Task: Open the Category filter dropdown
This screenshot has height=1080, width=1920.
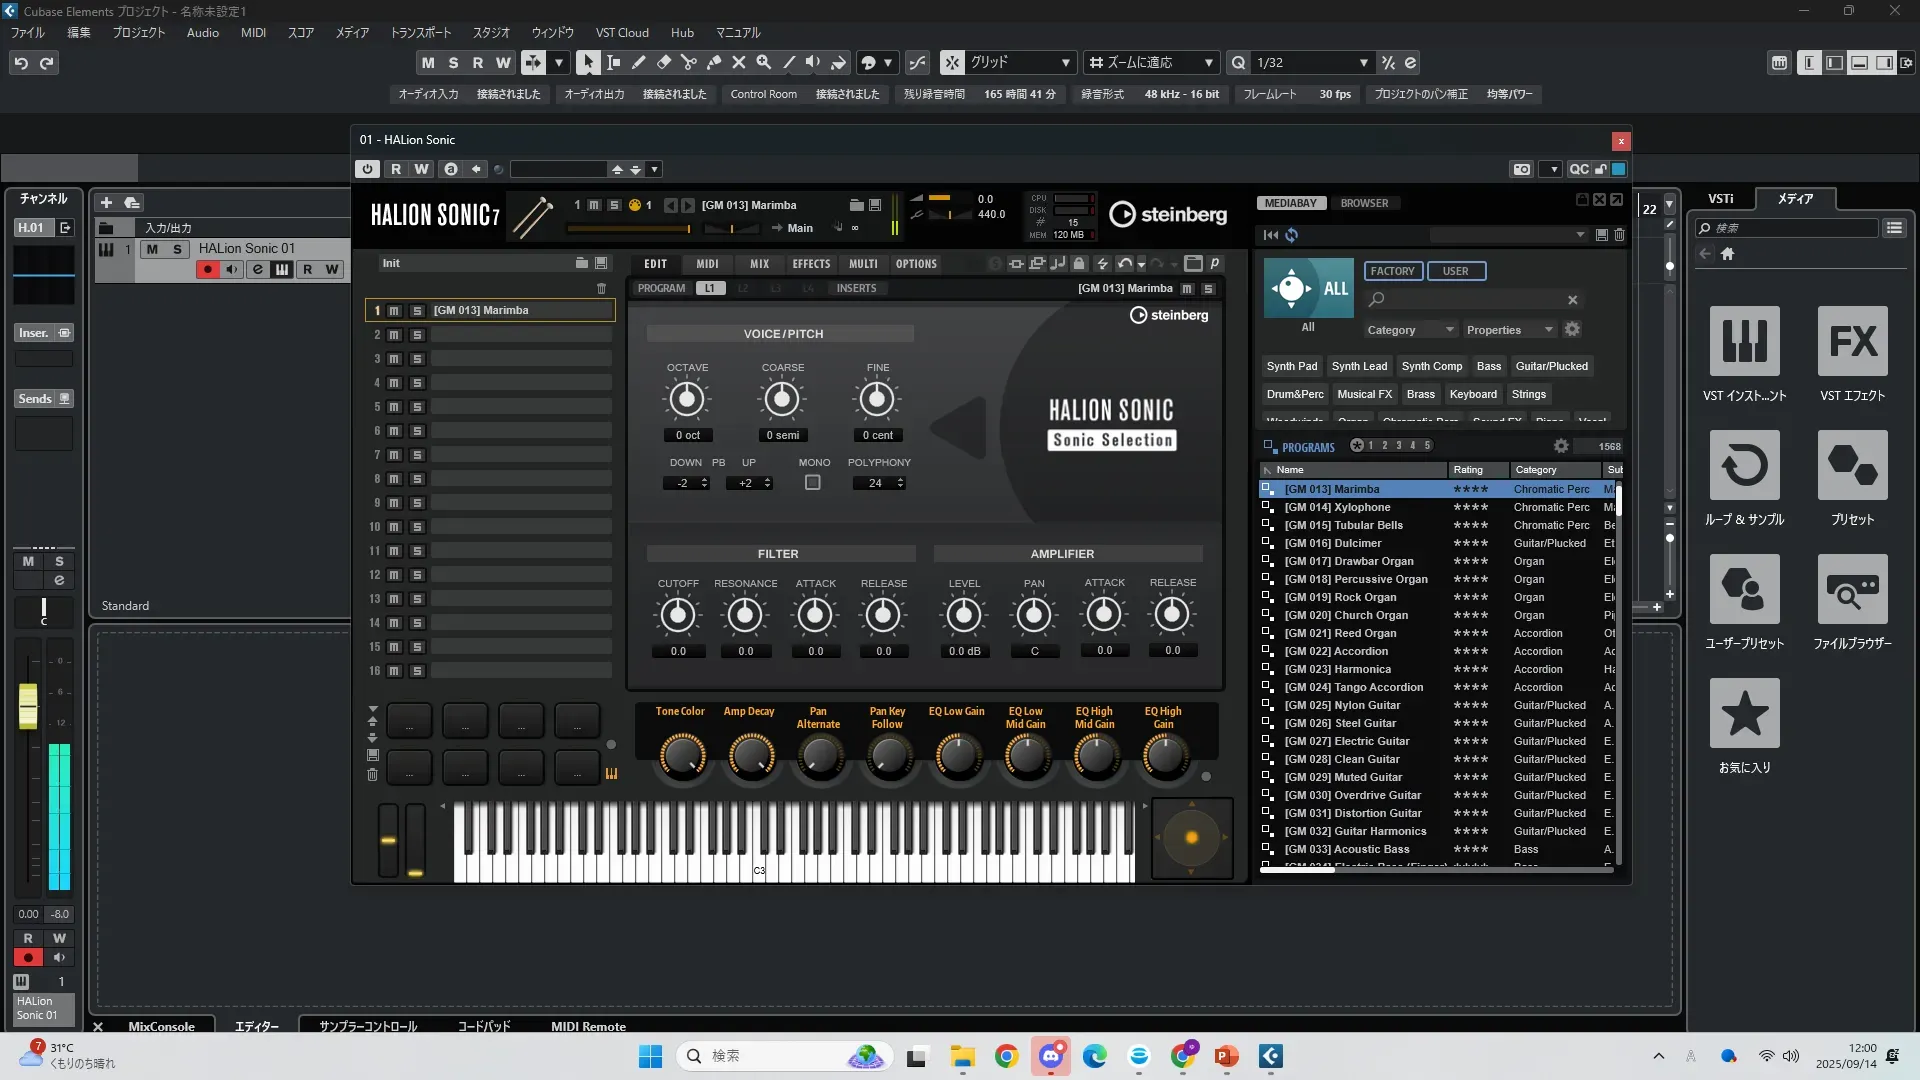Action: (x=1410, y=330)
